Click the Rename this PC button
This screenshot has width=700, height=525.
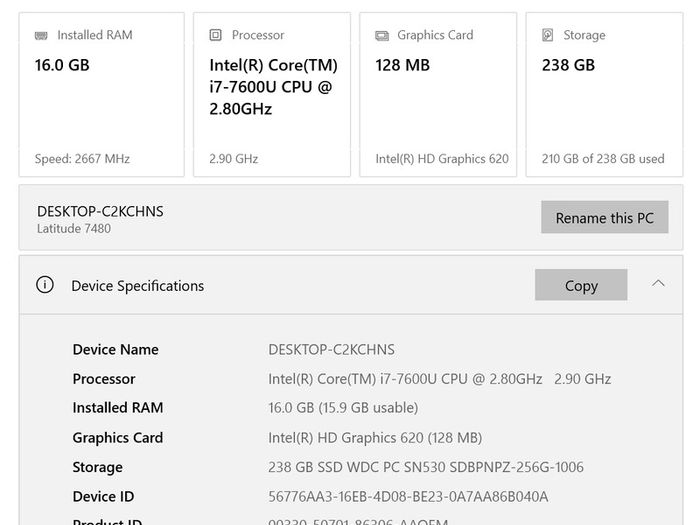click(x=604, y=217)
